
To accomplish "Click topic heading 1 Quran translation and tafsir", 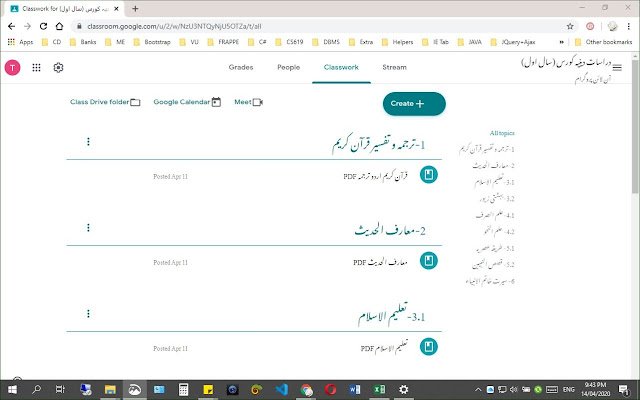I will coord(378,143).
